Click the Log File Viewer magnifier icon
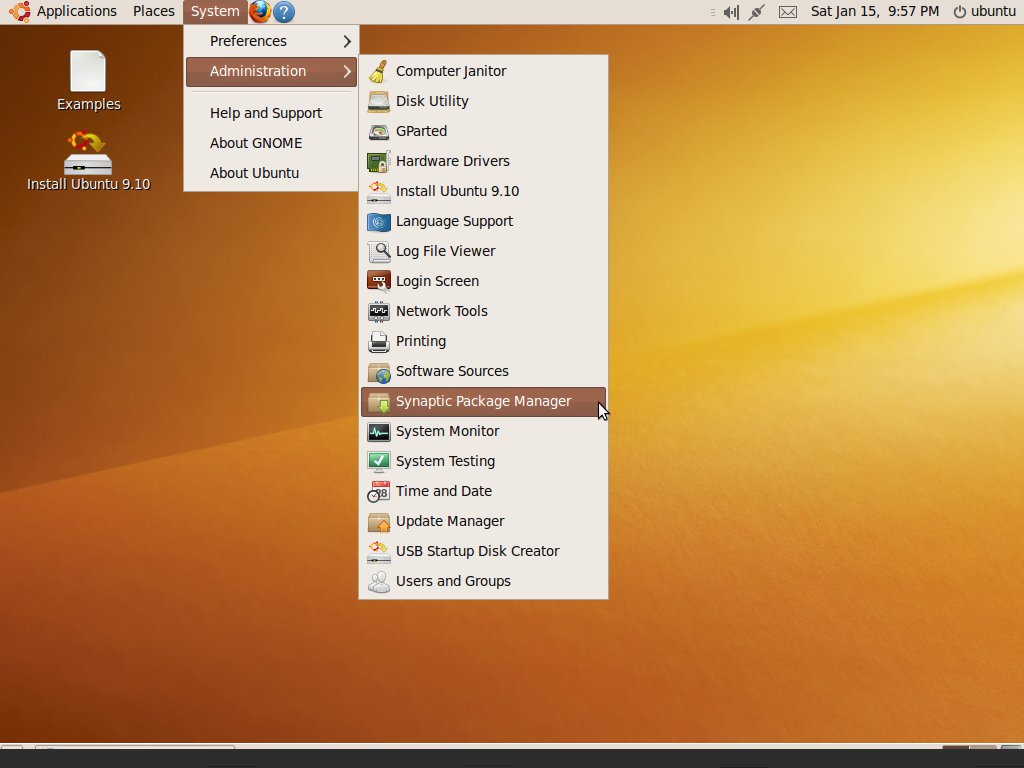Image resolution: width=1024 pixels, height=768 pixels. click(x=378, y=251)
